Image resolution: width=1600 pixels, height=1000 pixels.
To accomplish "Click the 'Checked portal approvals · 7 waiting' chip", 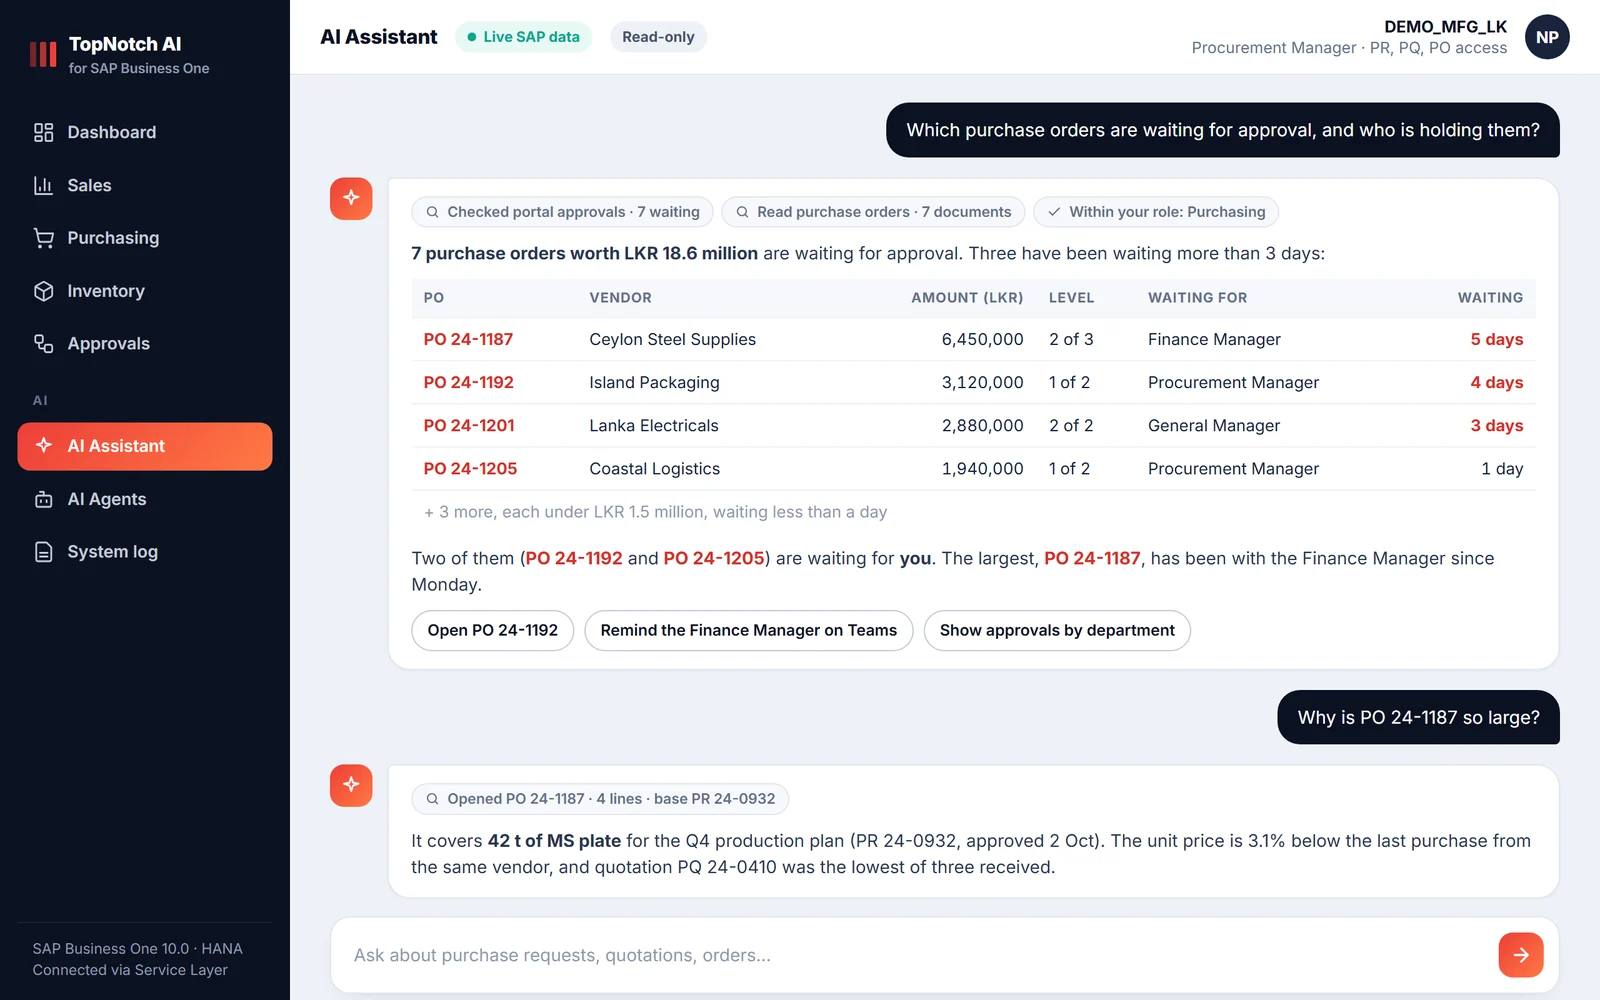I will (x=562, y=212).
